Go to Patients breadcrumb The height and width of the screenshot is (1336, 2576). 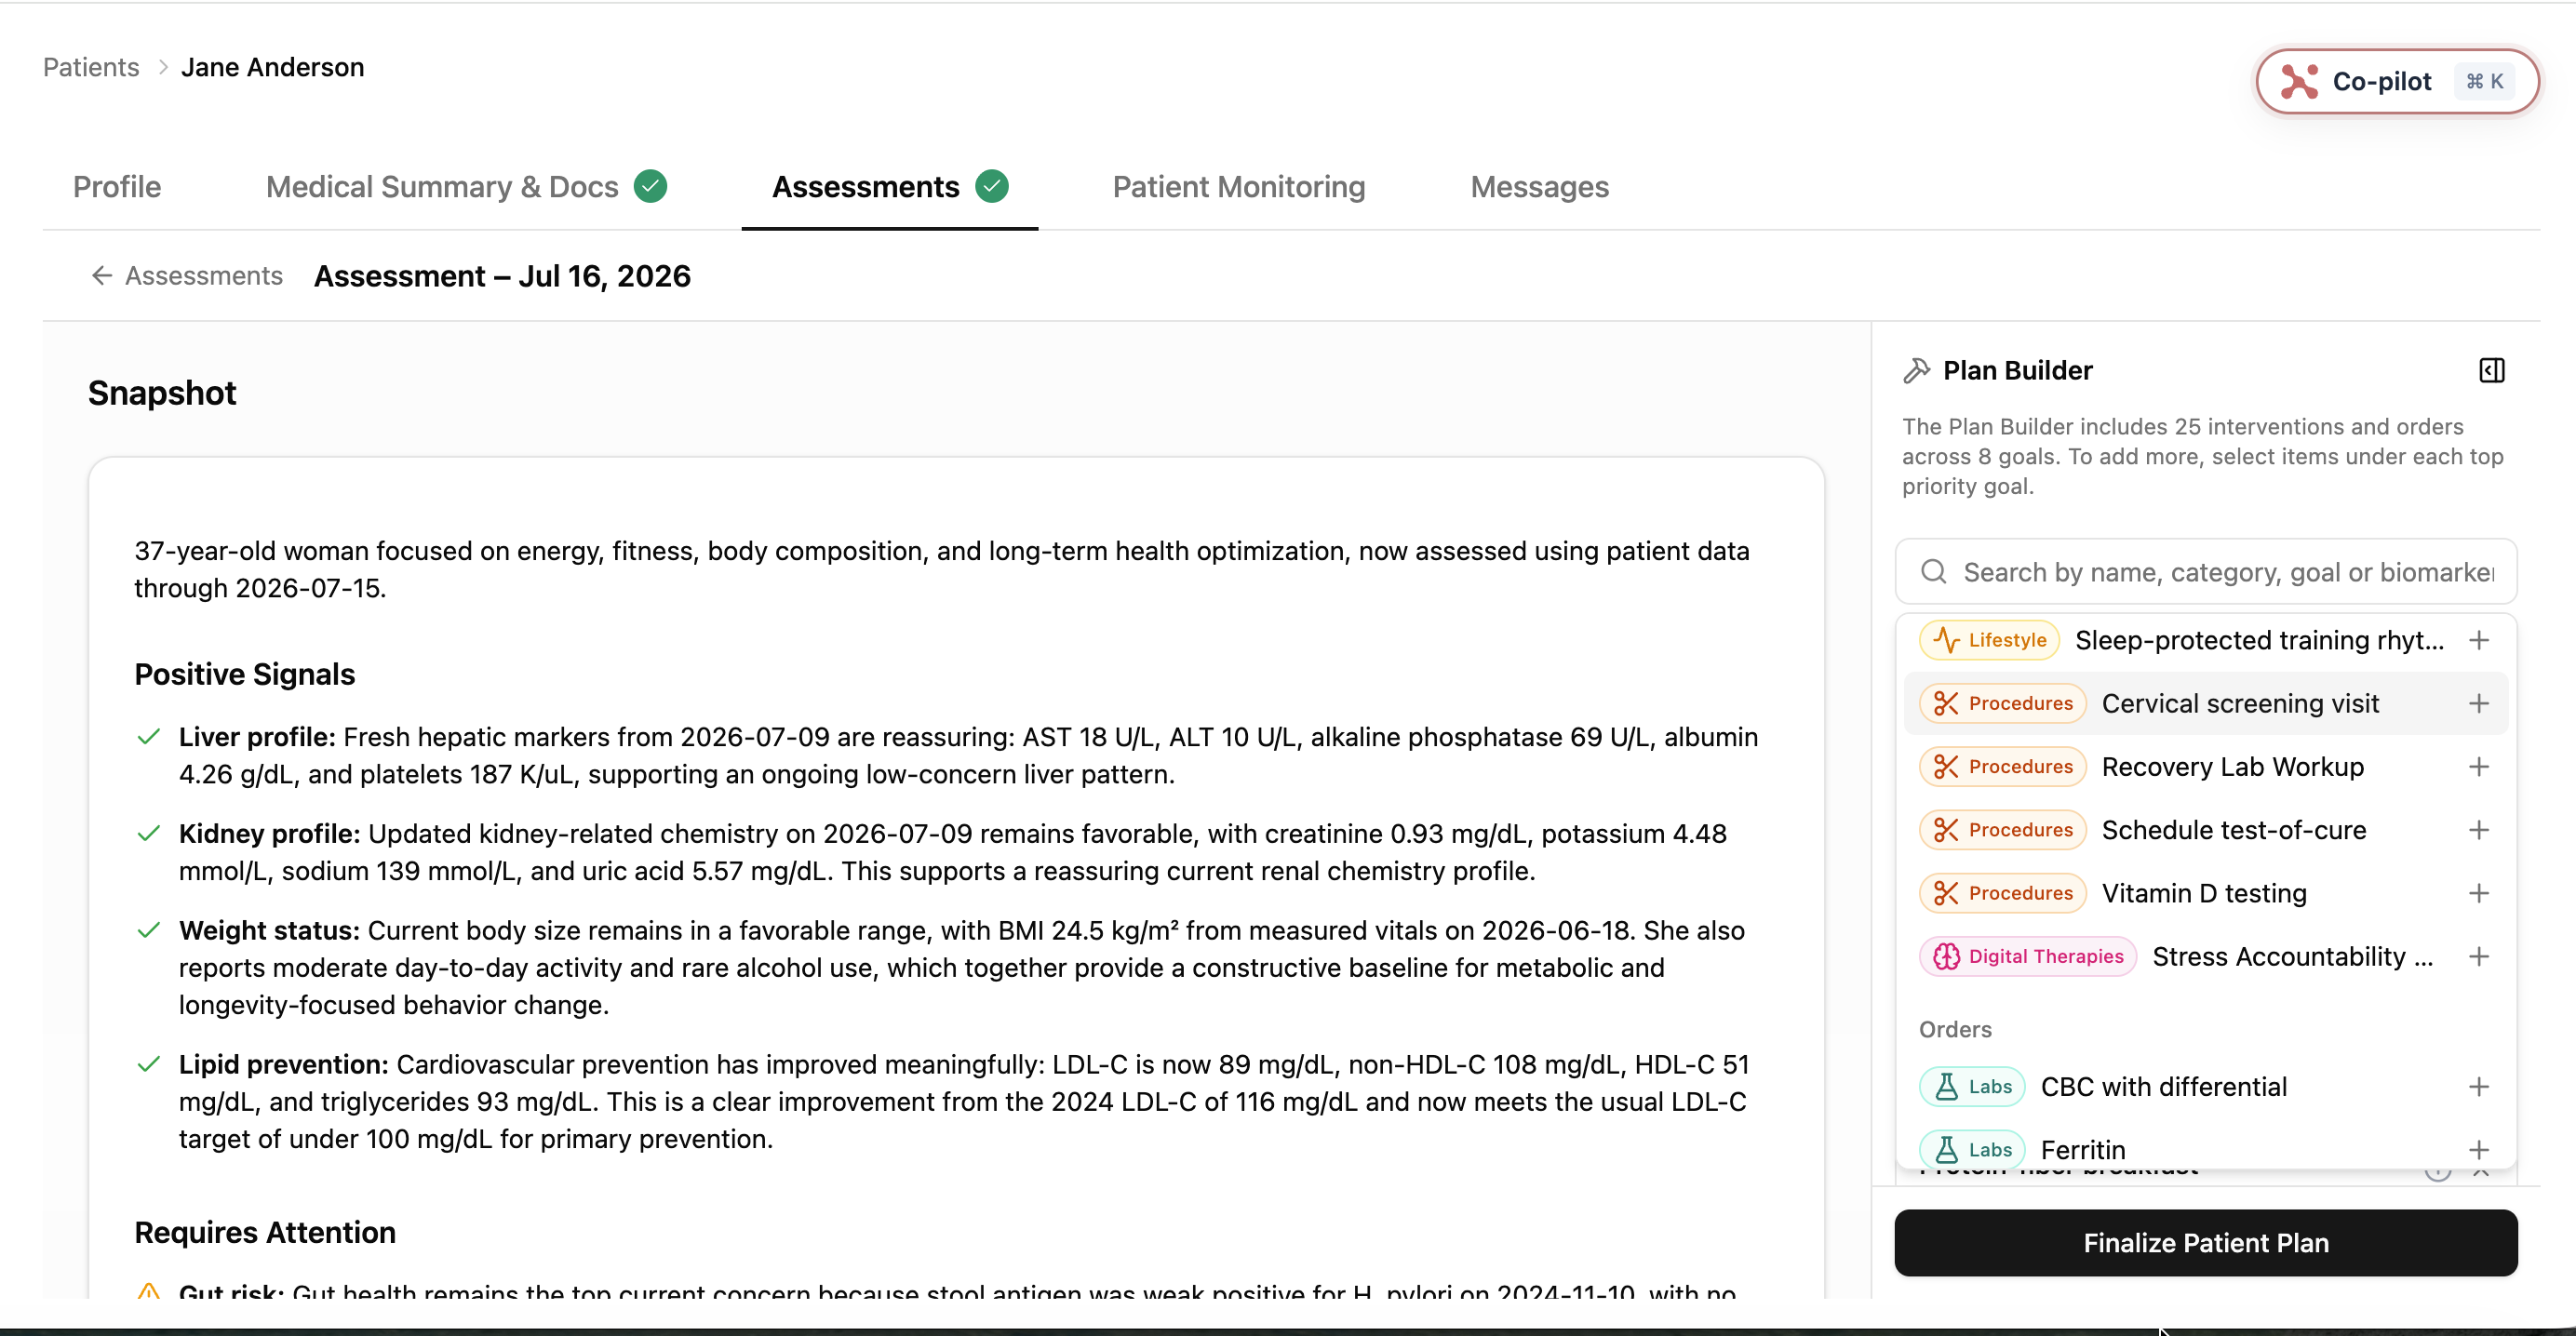click(91, 67)
